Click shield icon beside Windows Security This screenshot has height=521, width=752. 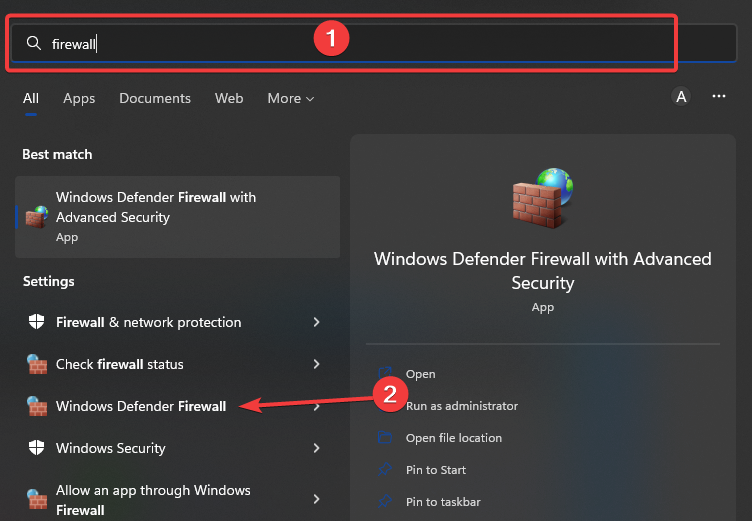pos(36,448)
